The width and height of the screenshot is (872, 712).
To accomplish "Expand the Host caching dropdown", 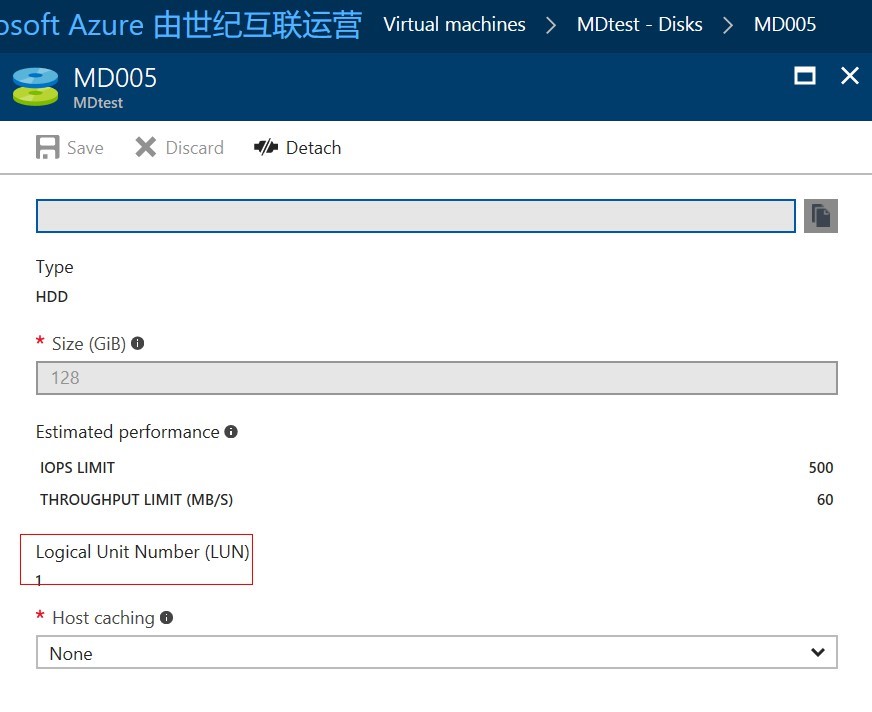I will click(x=436, y=653).
